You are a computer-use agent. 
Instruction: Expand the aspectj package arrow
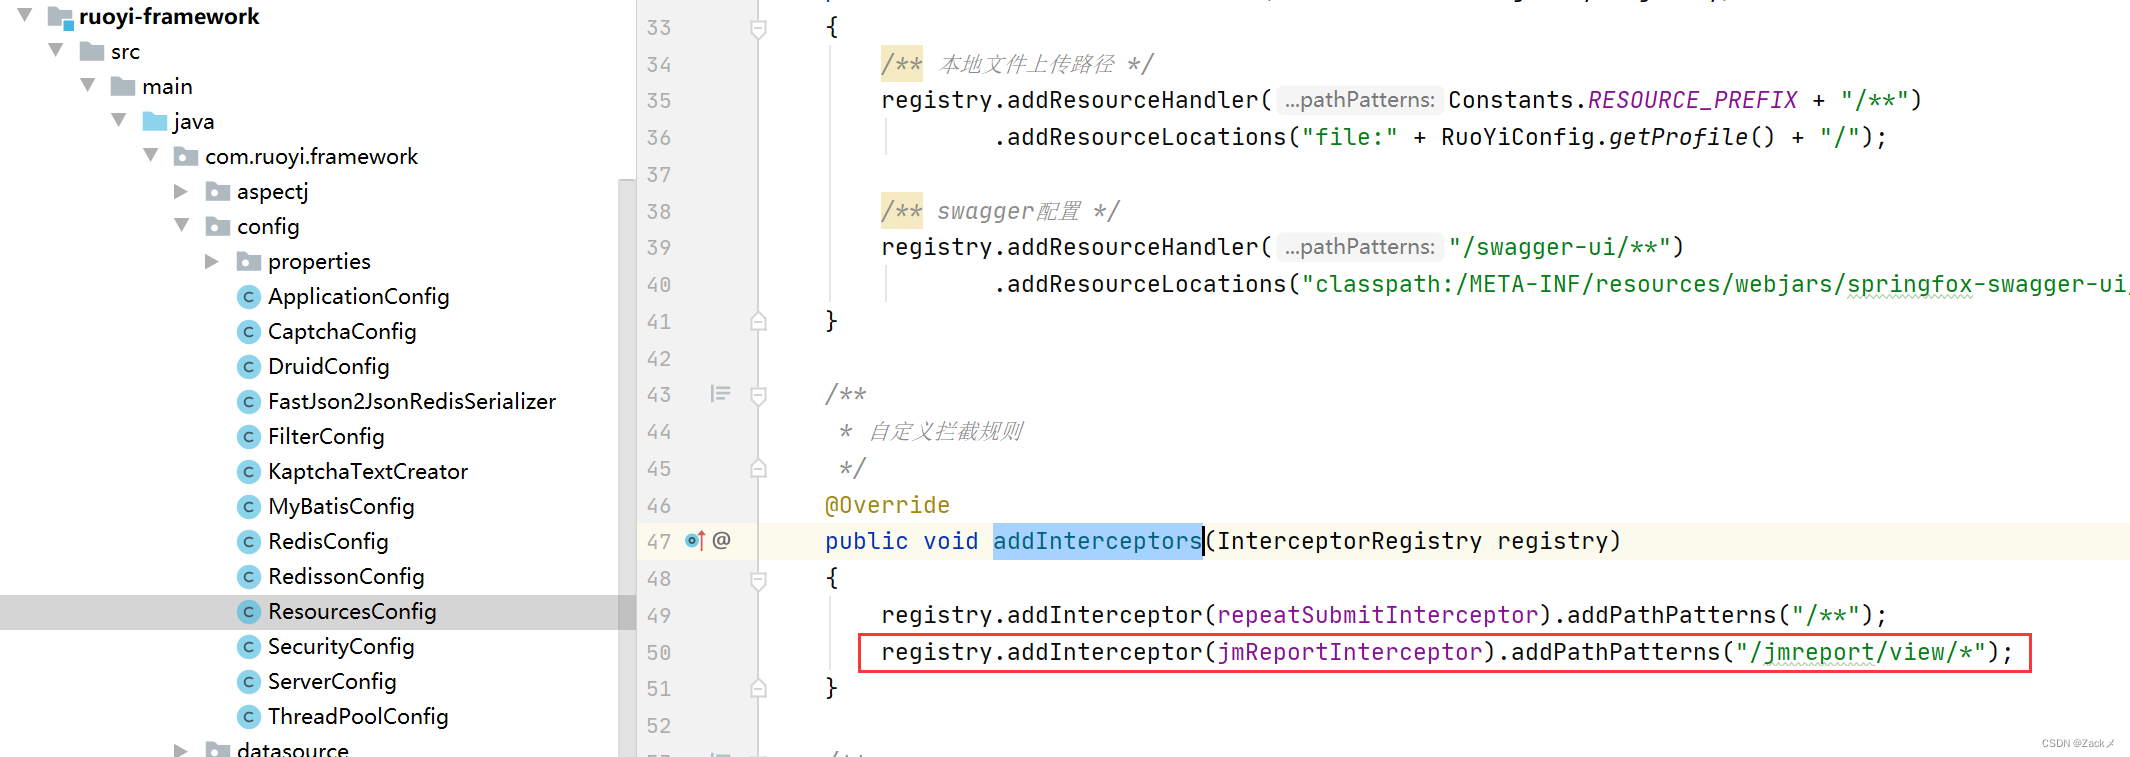tap(181, 190)
